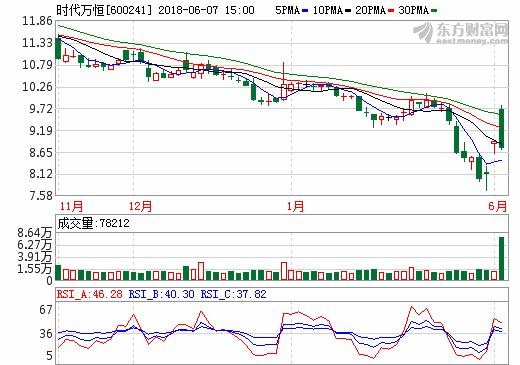Click the 12月 month label
The image size is (520, 365).
click(140, 206)
